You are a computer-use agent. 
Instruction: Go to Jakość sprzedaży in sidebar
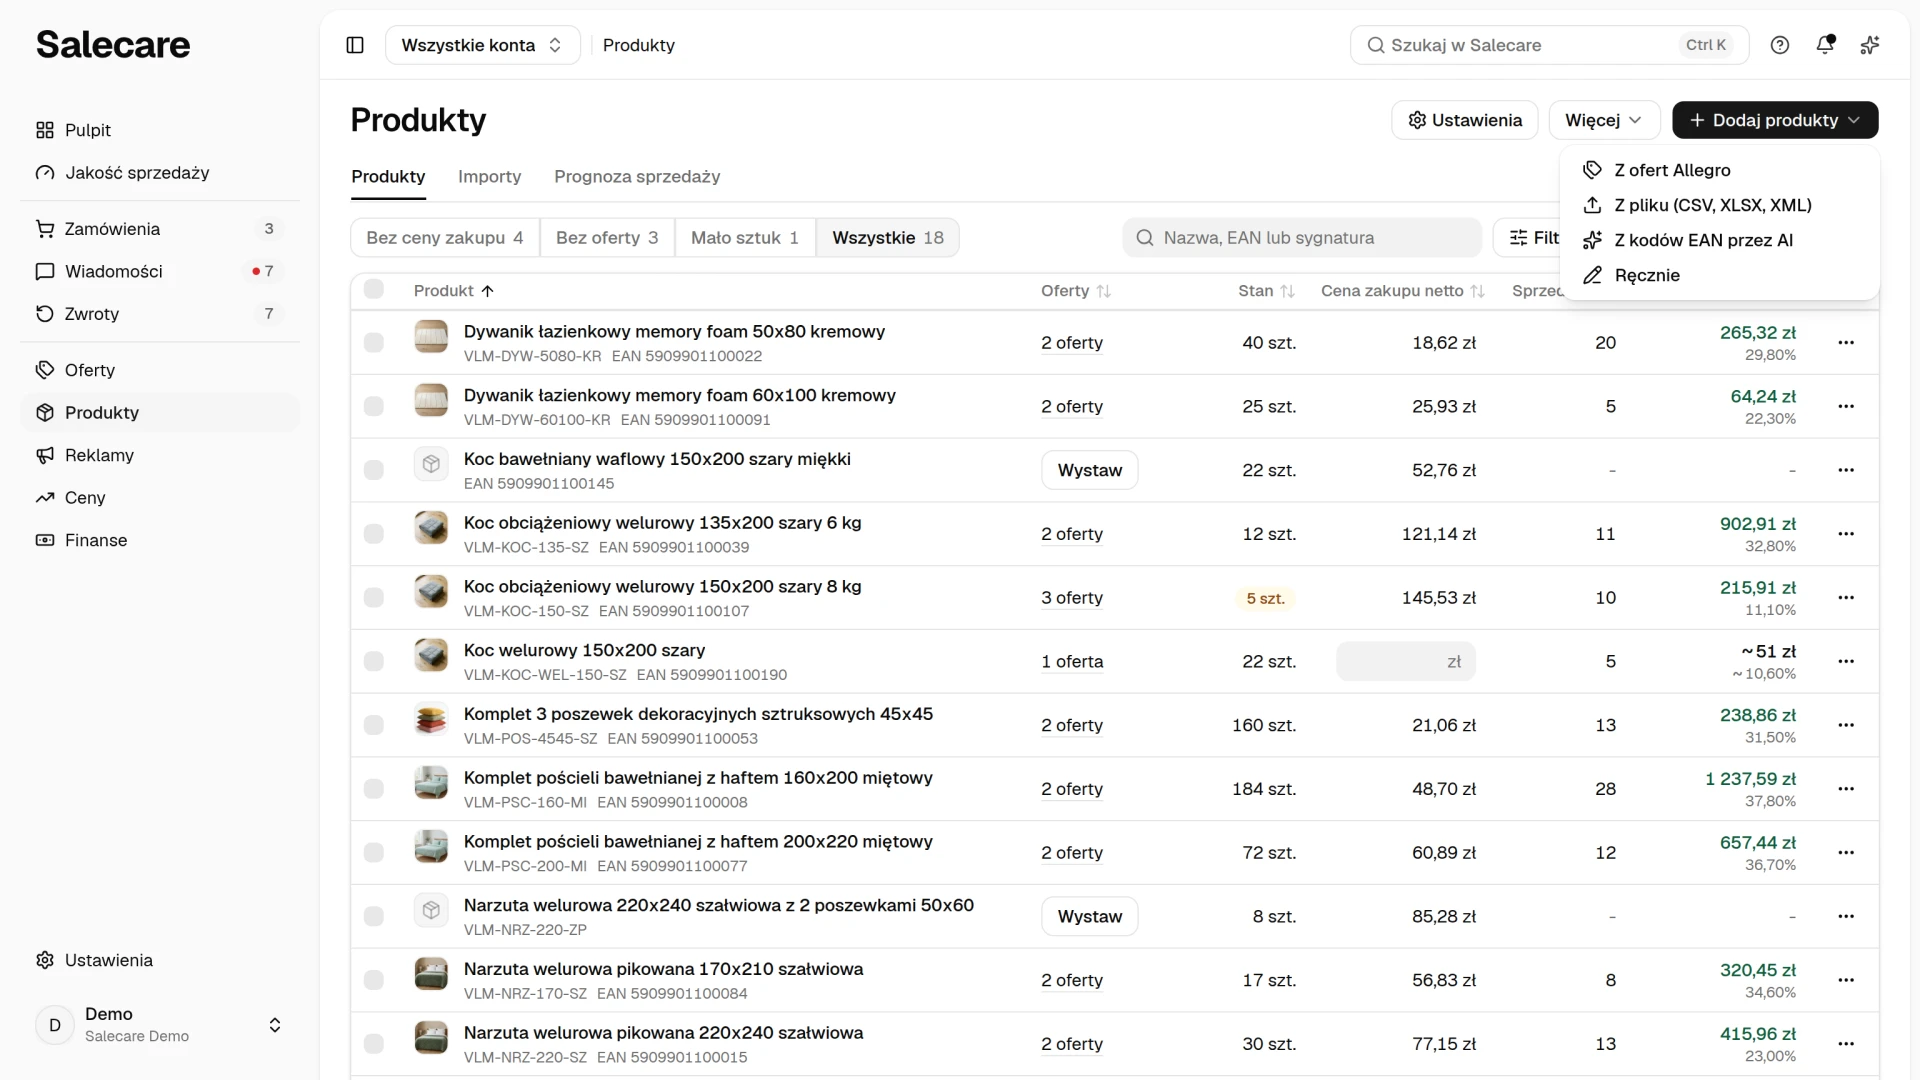click(x=160, y=173)
